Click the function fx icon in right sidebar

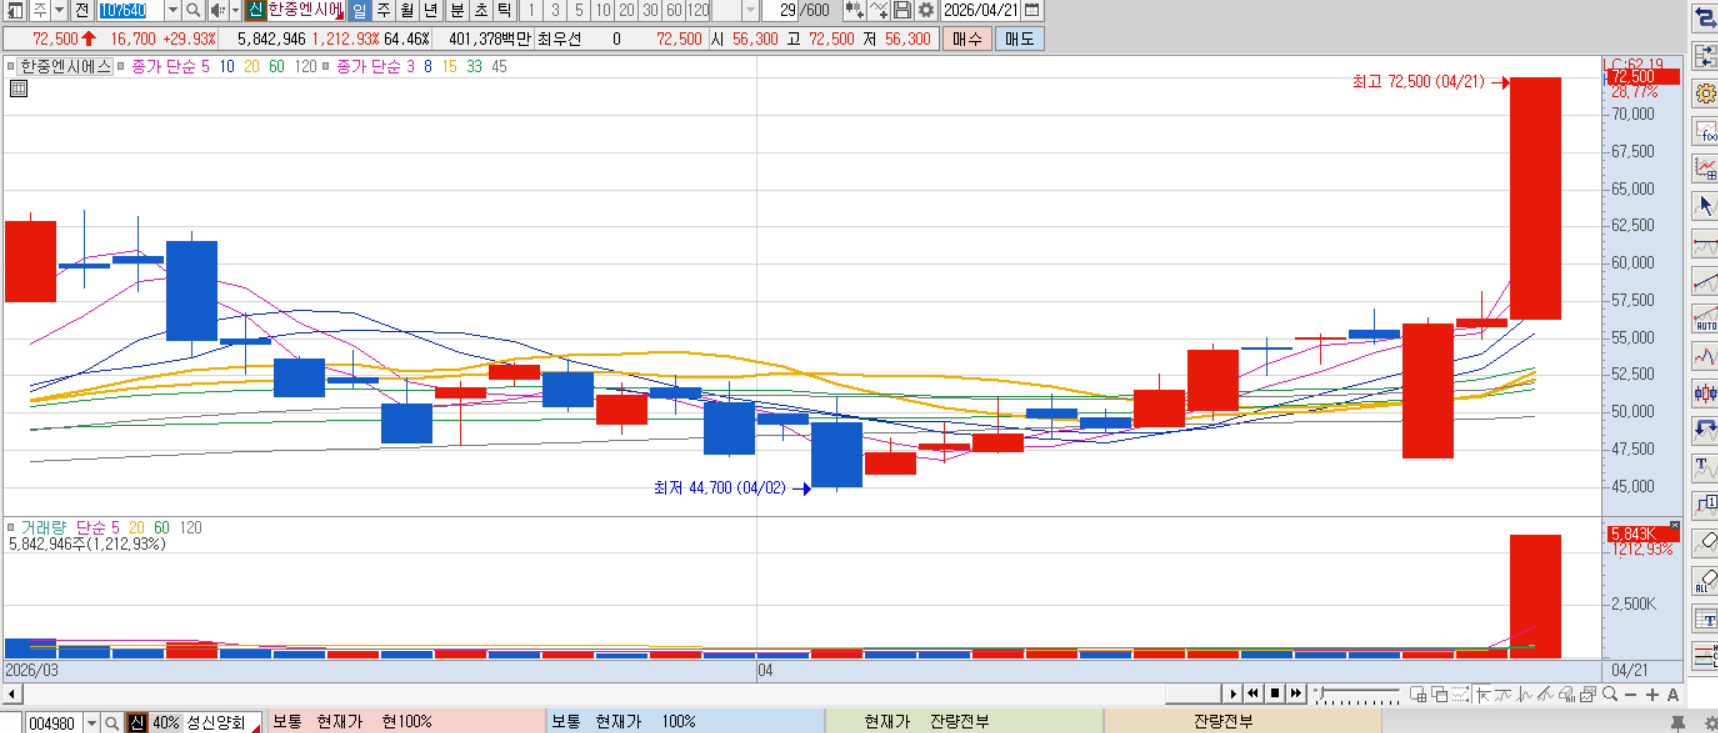click(1705, 131)
